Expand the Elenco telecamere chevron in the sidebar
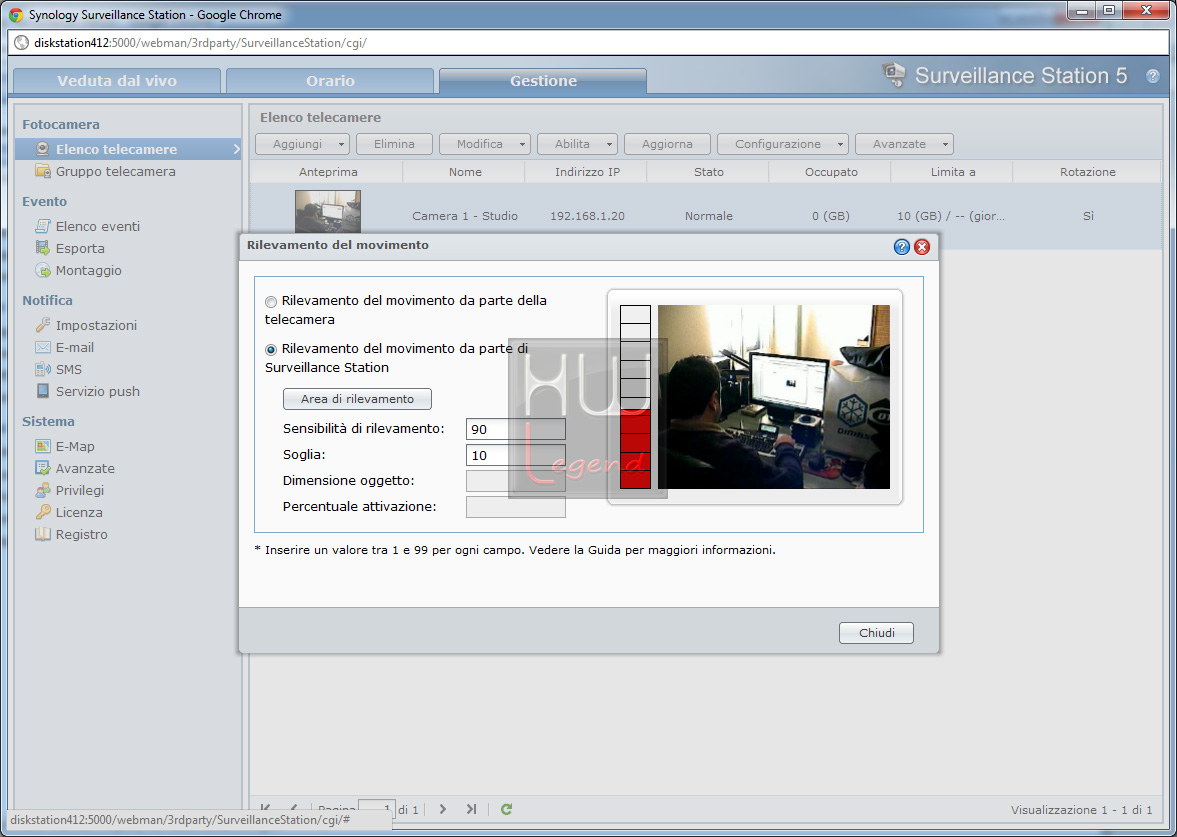This screenshot has height=837, width=1177. tap(236, 149)
